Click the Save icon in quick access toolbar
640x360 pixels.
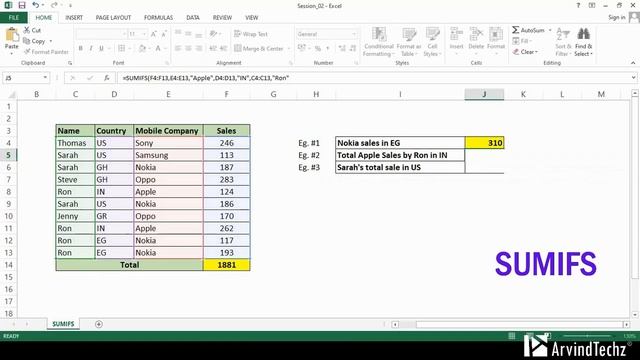point(22,5)
